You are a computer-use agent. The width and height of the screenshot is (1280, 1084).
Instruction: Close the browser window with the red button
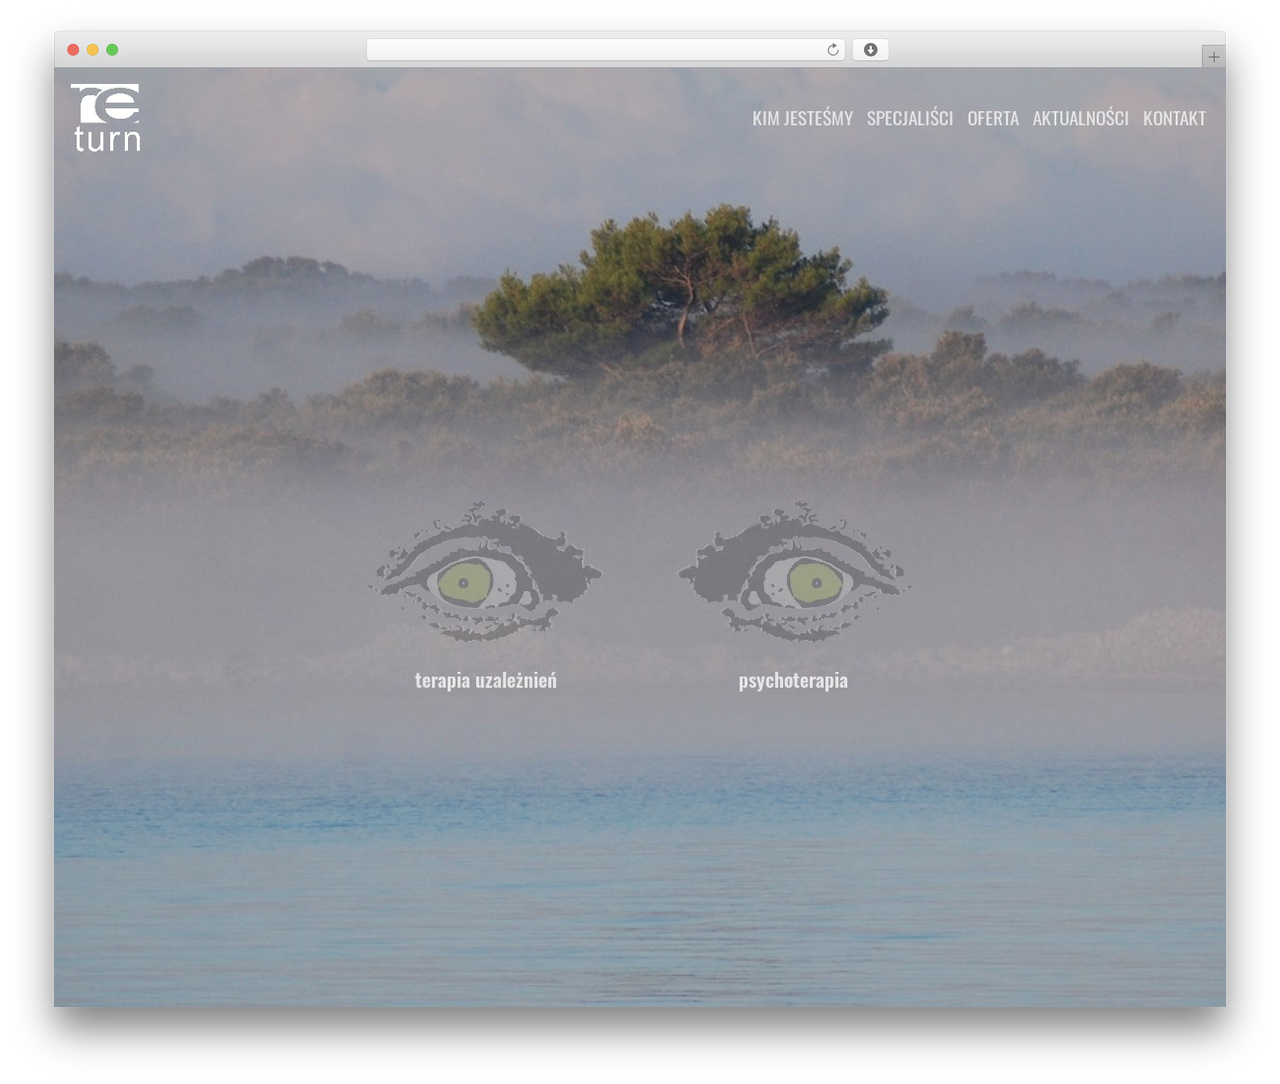73,50
